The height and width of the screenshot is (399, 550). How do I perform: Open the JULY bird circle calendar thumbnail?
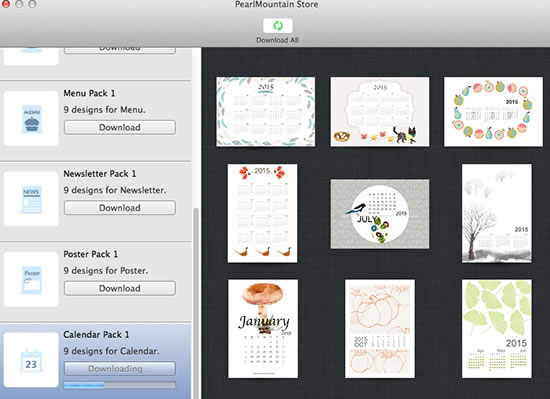click(x=380, y=214)
